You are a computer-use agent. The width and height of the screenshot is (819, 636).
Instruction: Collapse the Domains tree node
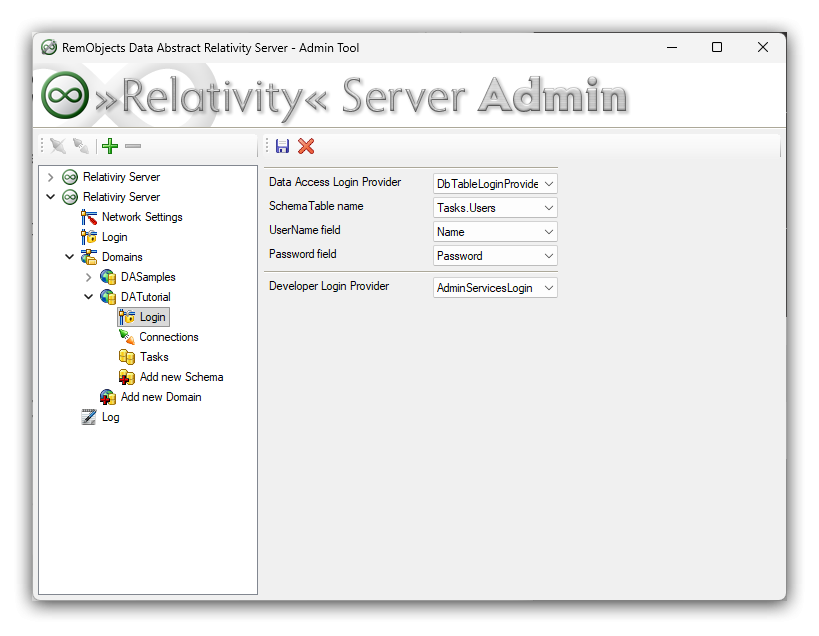tap(69, 257)
